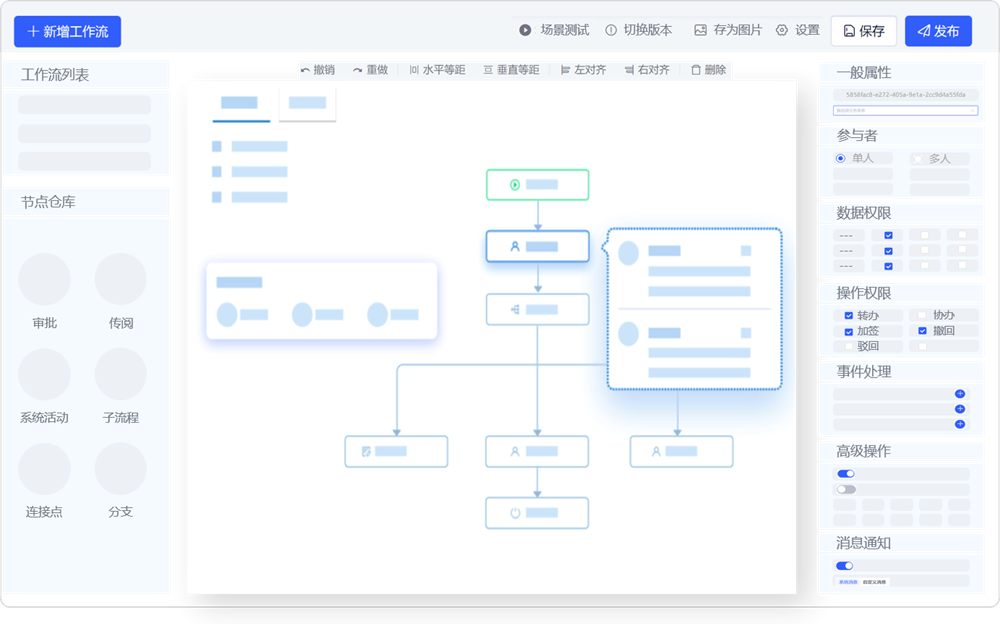Viewport: 1000px width, 624px height.
Task: Click second plus button under 事件处理
Action: (x=960, y=409)
